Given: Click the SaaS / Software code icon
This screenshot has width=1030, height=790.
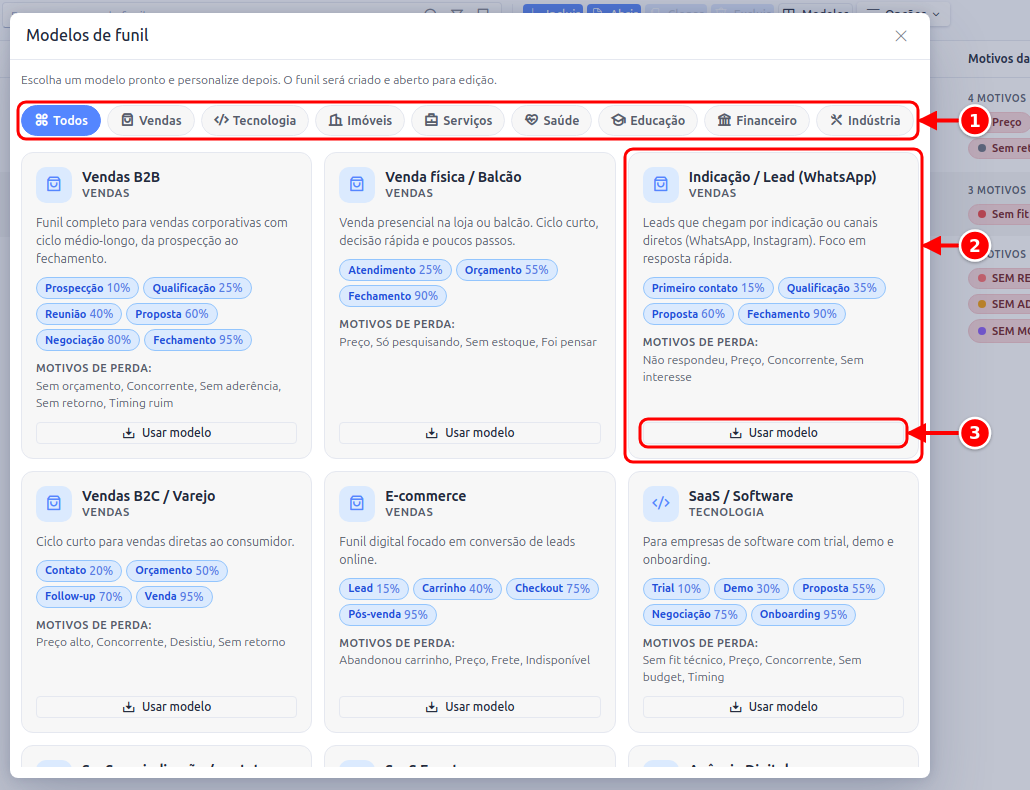Looking at the screenshot, I should click(660, 504).
